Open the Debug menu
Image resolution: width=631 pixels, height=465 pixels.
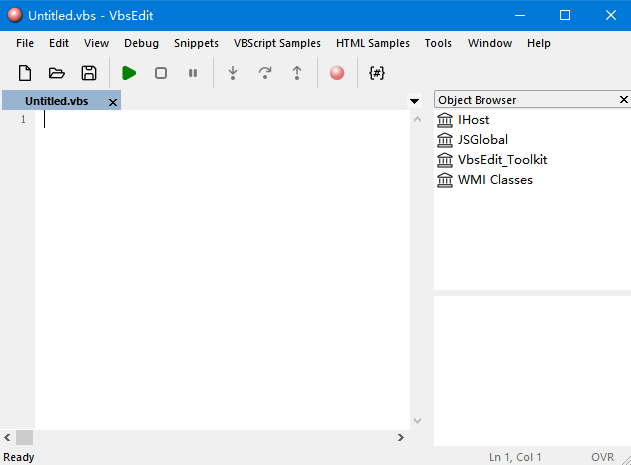point(141,43)
